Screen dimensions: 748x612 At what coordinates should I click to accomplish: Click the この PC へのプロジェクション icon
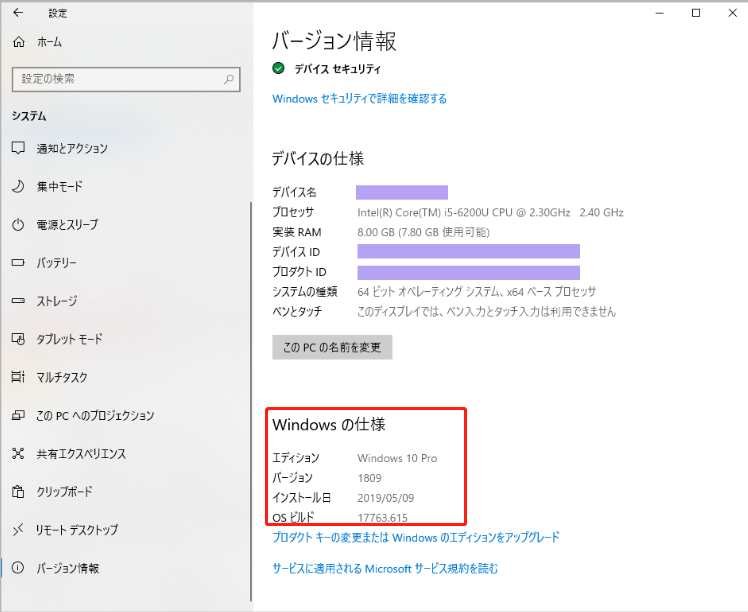tap(18, 415)
